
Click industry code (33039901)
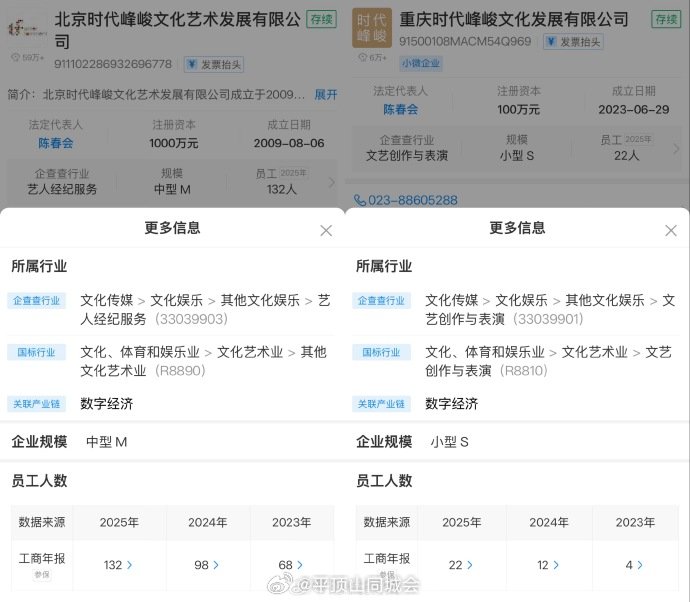[x=548, y=319]
